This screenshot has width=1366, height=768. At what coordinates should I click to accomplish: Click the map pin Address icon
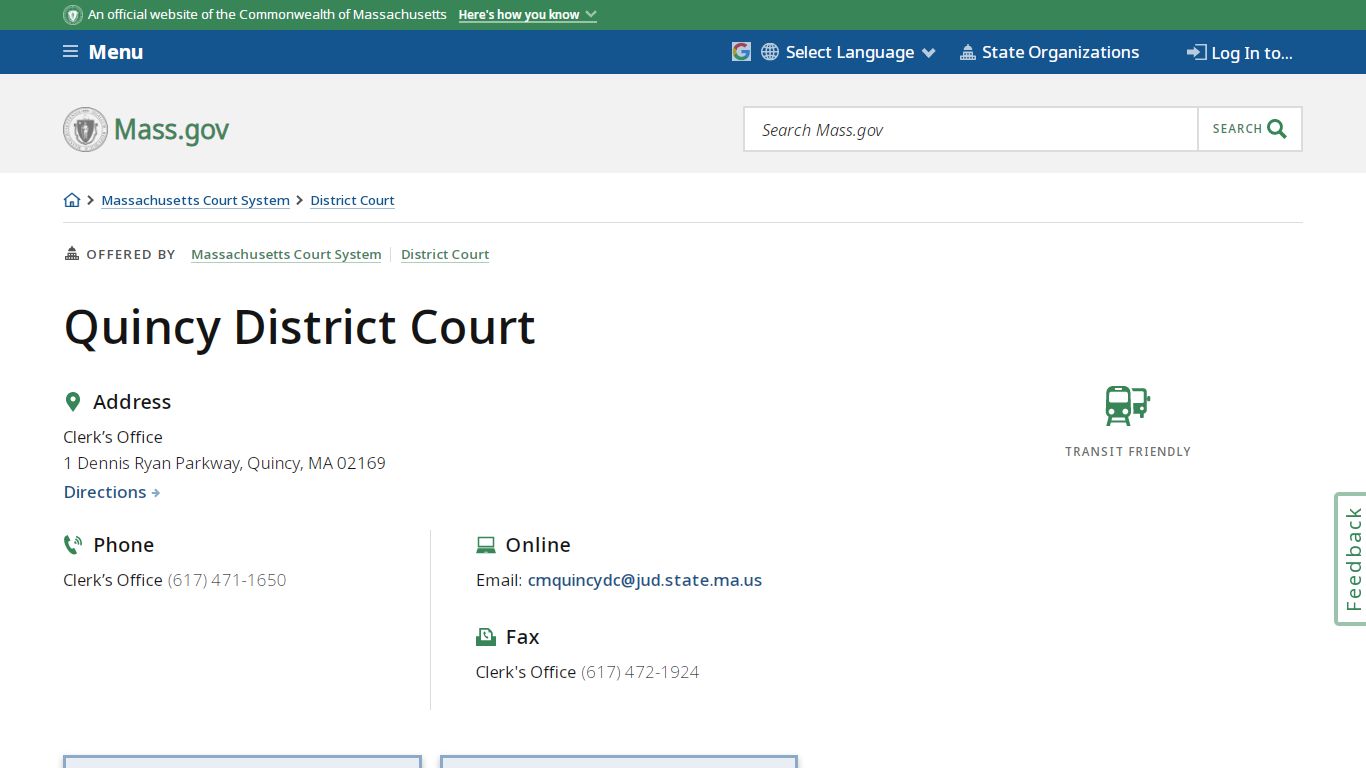[x=72, y=402]
